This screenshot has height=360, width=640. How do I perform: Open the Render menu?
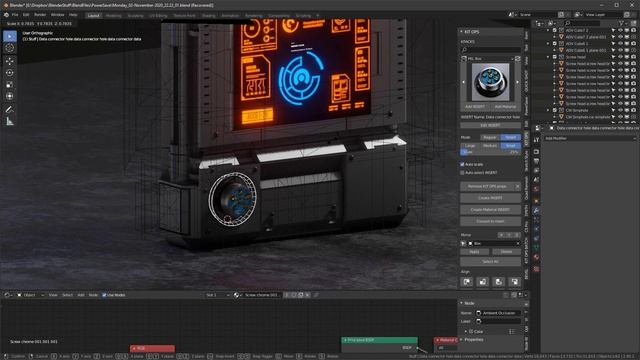pos(40,15)
